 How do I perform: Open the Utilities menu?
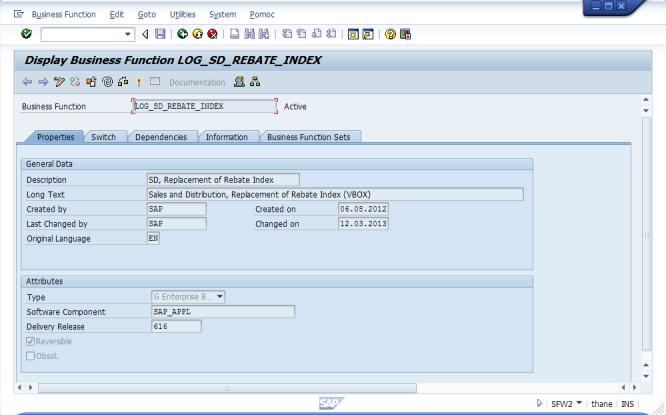pos(183,14)
